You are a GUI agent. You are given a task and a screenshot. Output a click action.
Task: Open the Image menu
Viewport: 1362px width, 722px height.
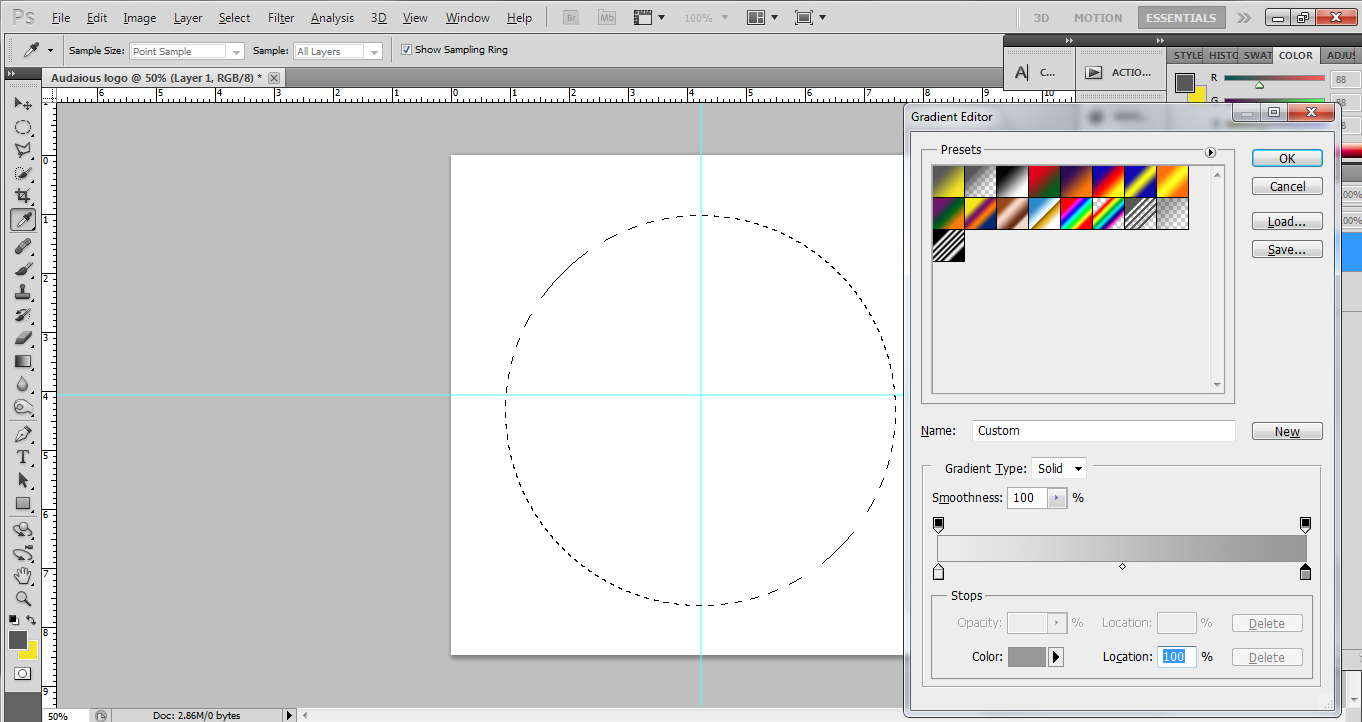coord(140,18)
